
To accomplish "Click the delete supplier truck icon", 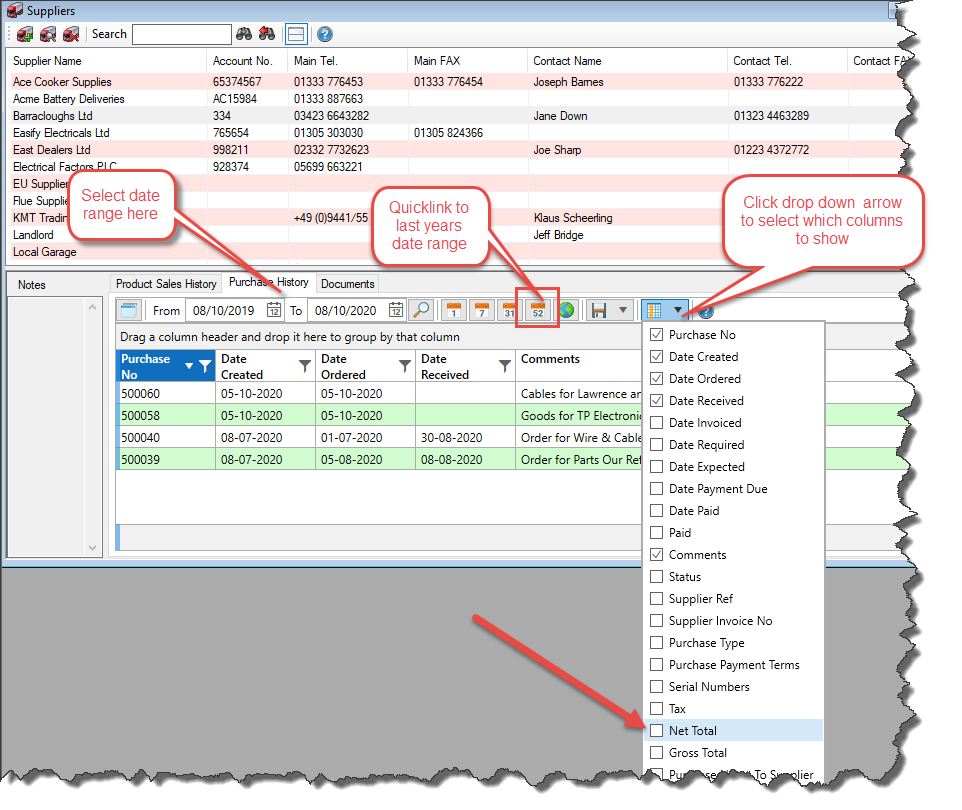I will click(71, 34).
